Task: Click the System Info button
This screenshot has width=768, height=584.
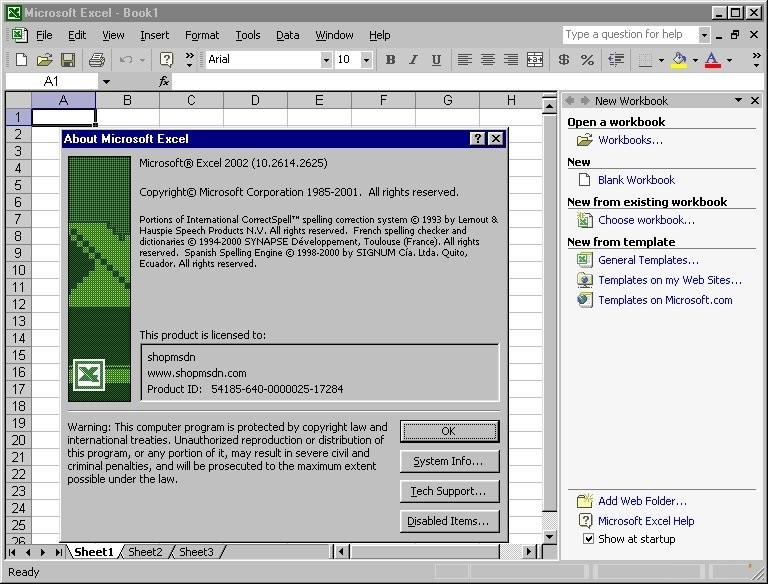Action: (450, 461)
